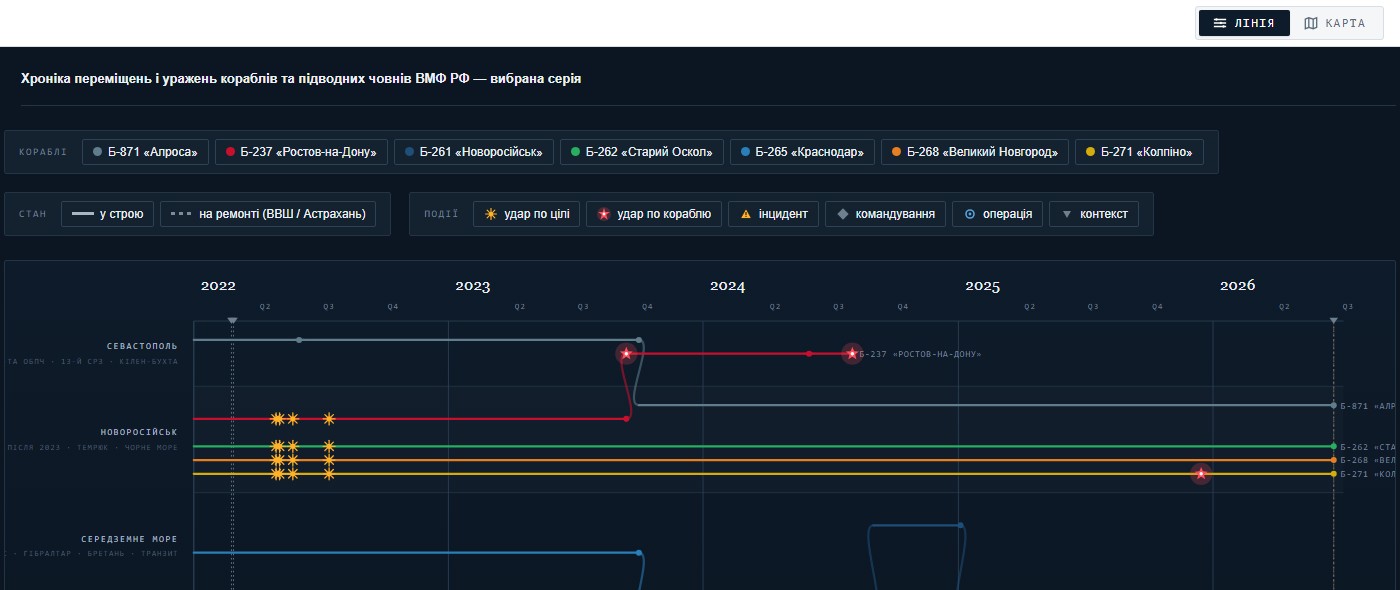This screenshot has width=1400, height=590.
Task: Toggle ship Б-871 «Алроса» filter
Action: 145,152
